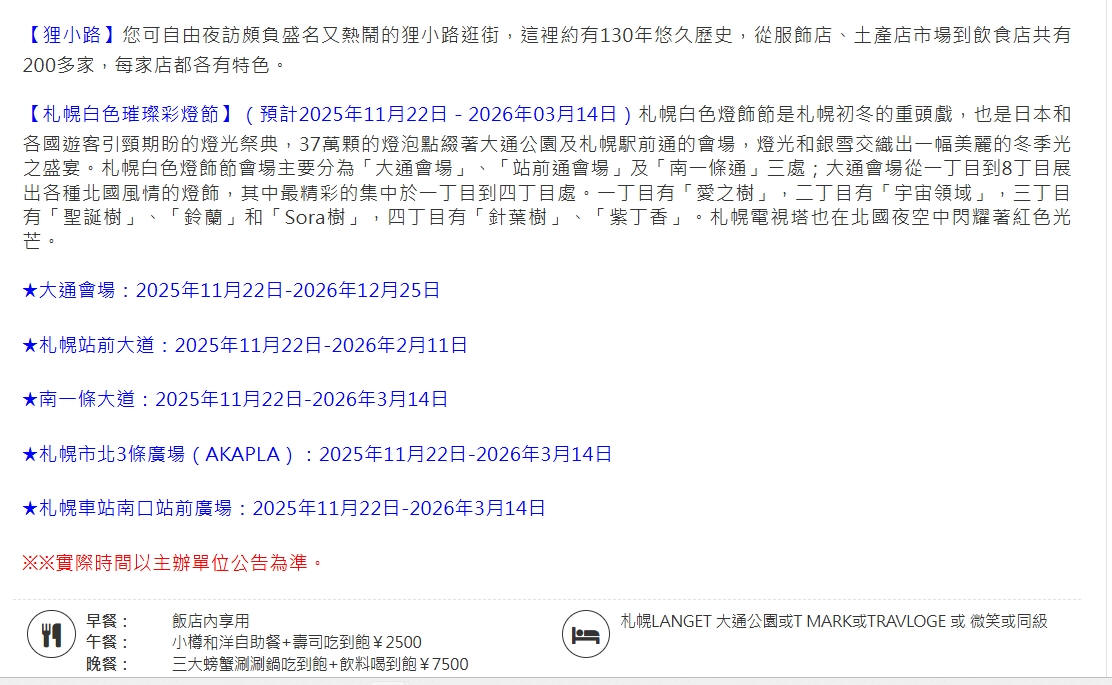Click the 札幌LANGET hotel name text
The image size is (1112, 685).
click(x=833, y=621)
